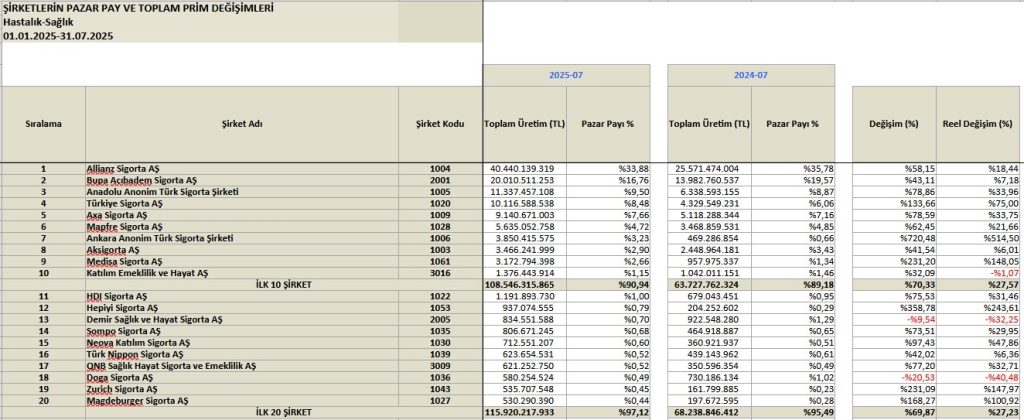Click the 'Neova Katılım Sigorta AŞ' cell
The width and height of the screenshot is (1024, 420).
tap(242, 342)
